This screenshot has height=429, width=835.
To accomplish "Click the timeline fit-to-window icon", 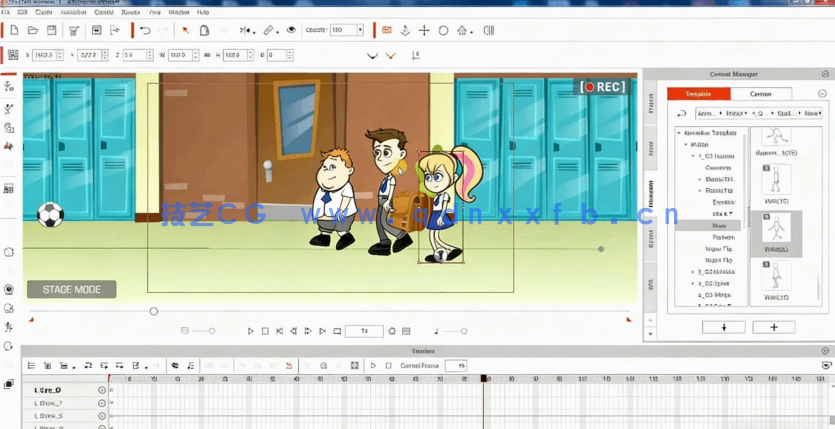I will (x=354, y=366).
